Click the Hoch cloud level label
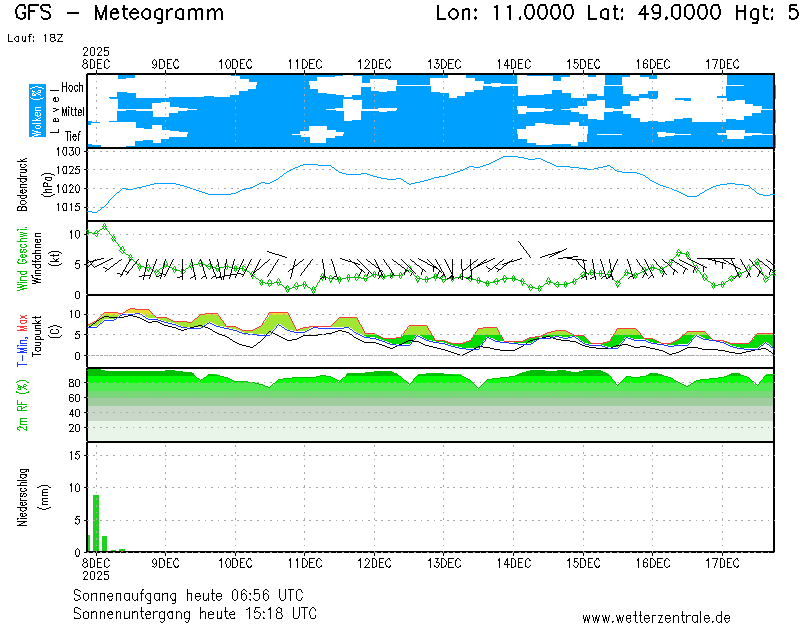 [72, 88]
